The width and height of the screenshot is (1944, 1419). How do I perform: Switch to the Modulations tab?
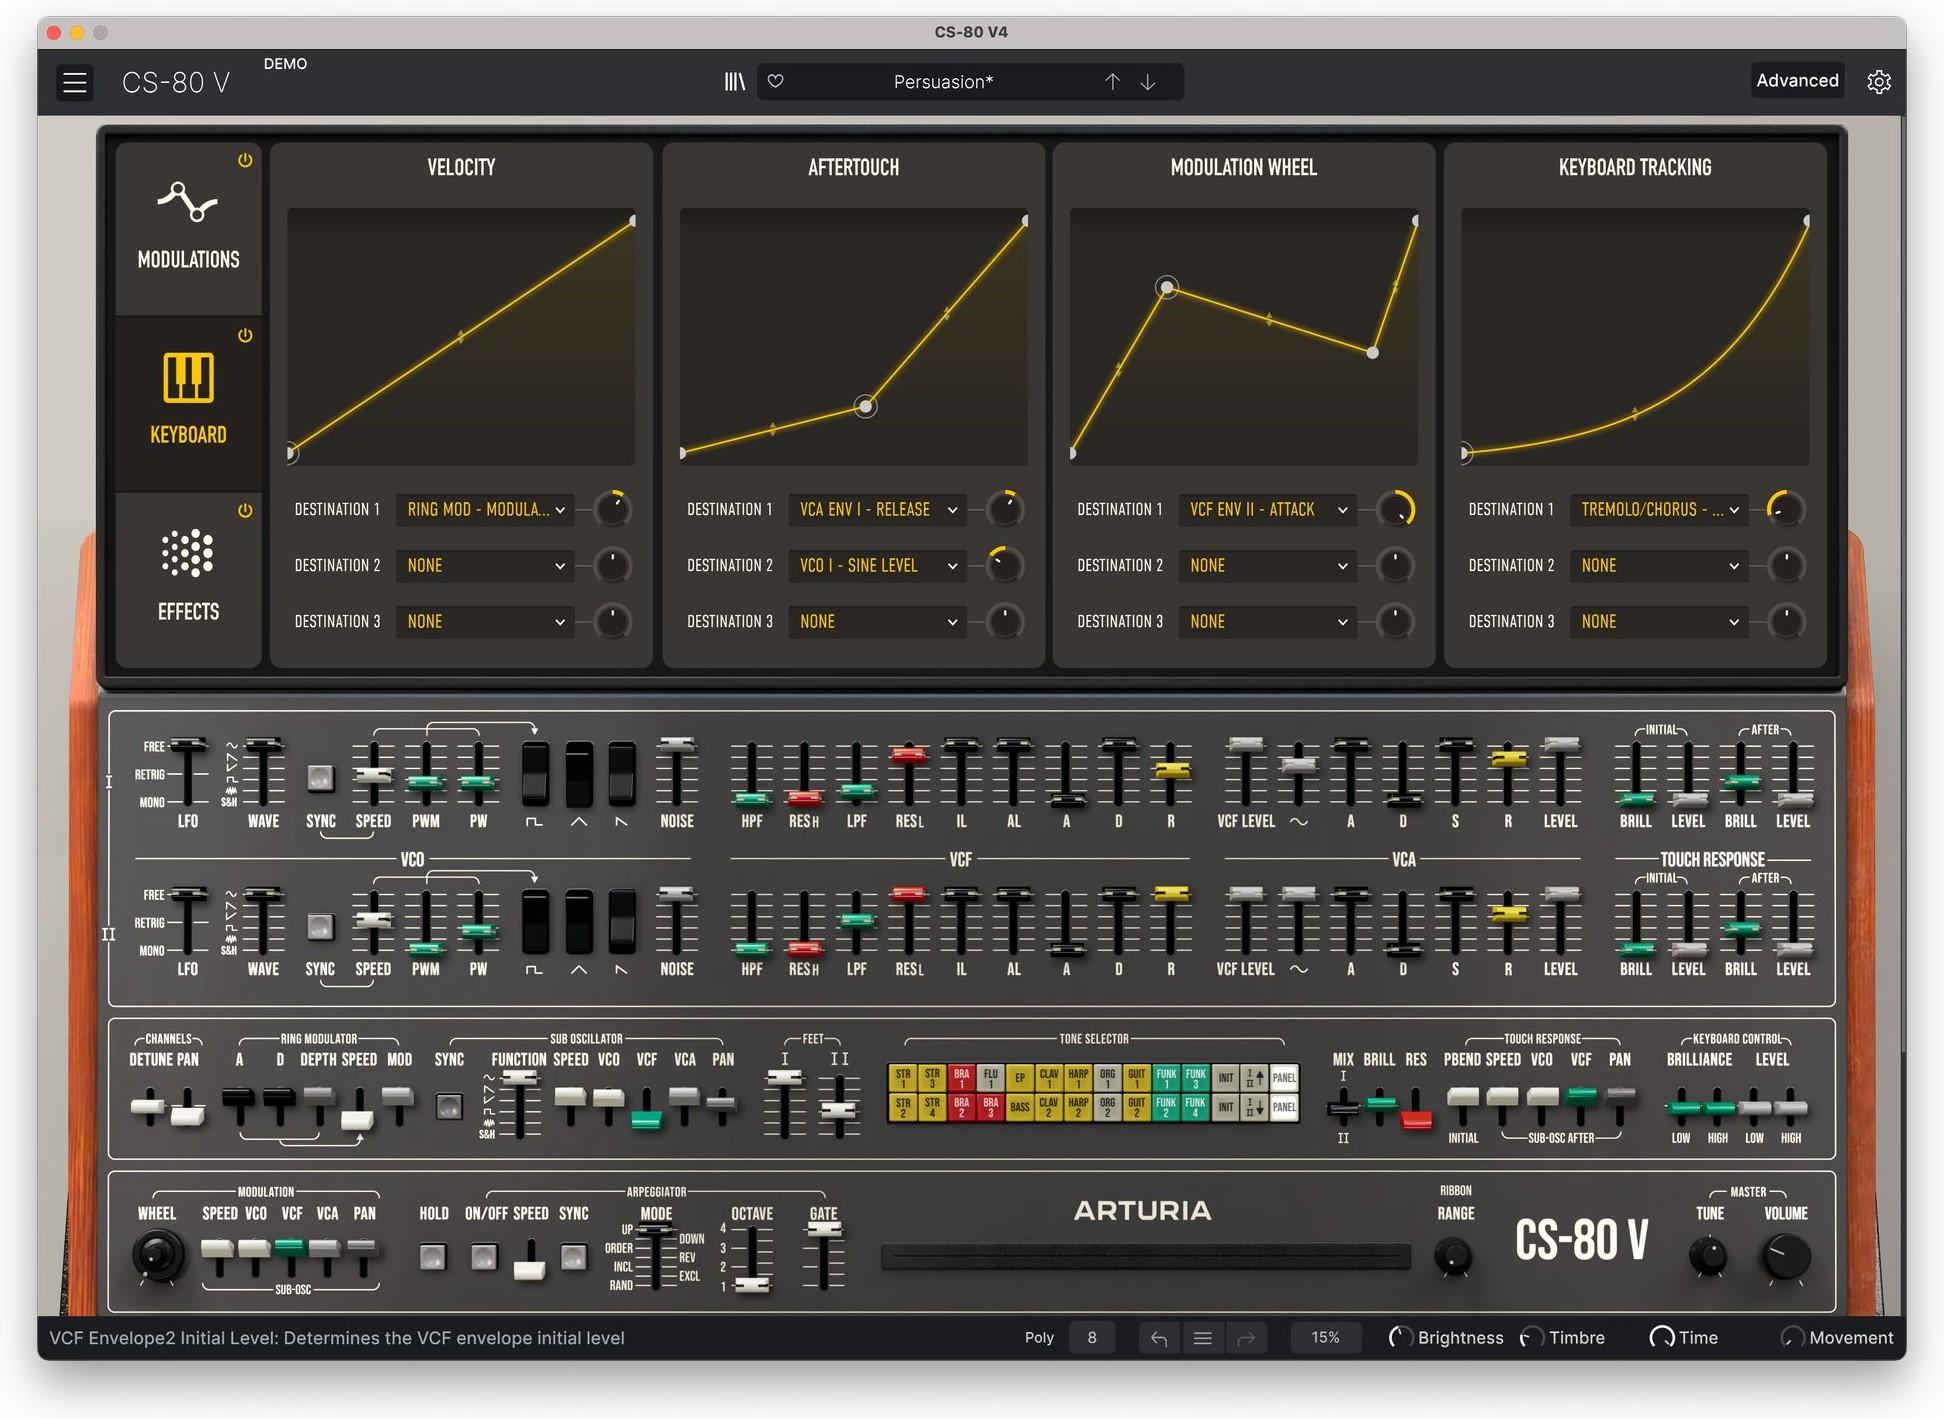(188, 228)
